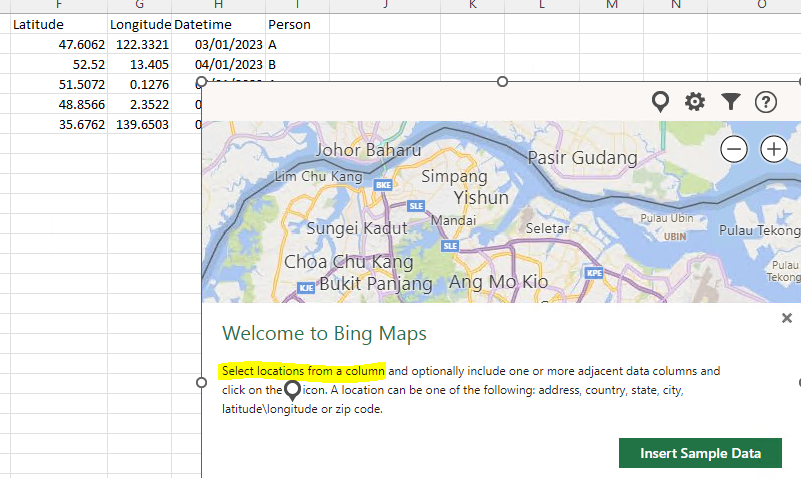Select cell with latitude 35.6762
801x478 pixels.
click(x=59, y=124)
